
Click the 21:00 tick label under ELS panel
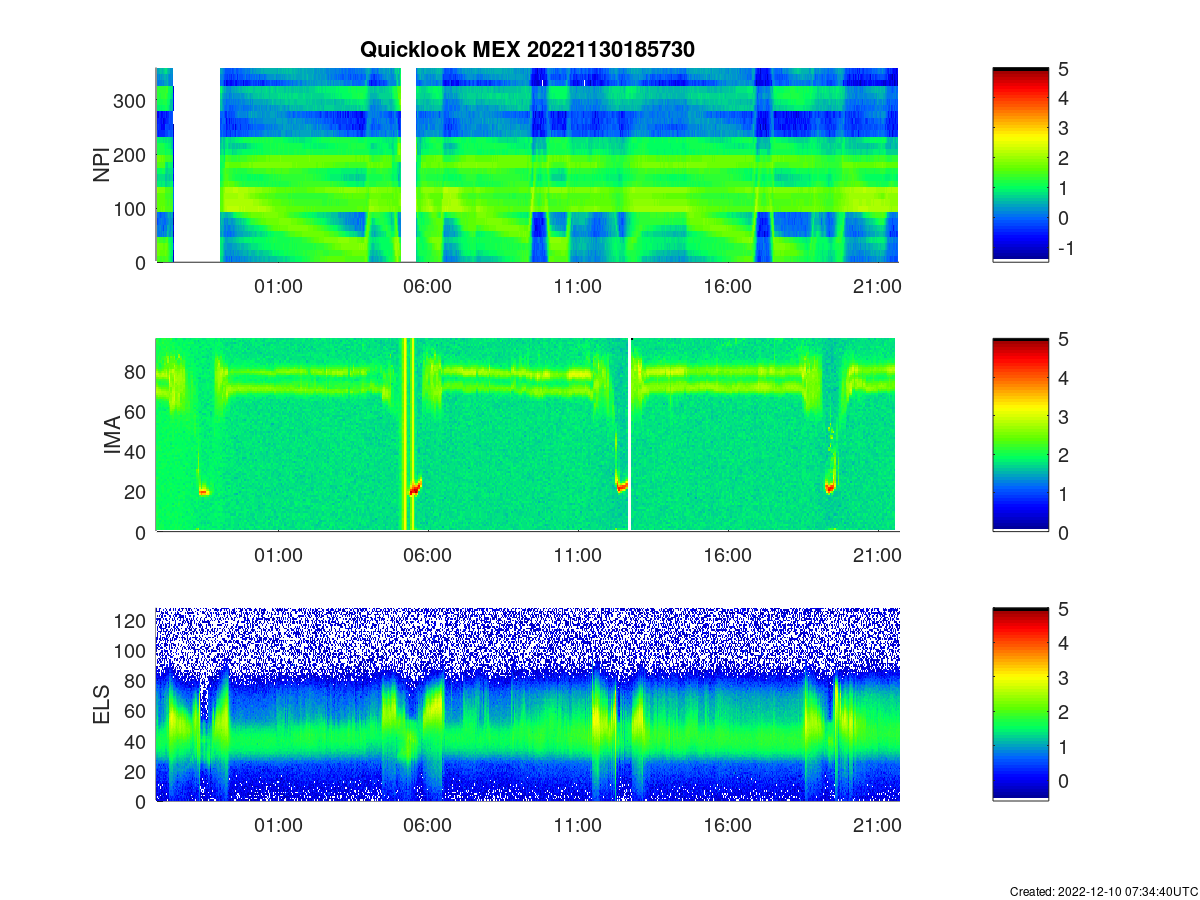click(x=877, y=825)
